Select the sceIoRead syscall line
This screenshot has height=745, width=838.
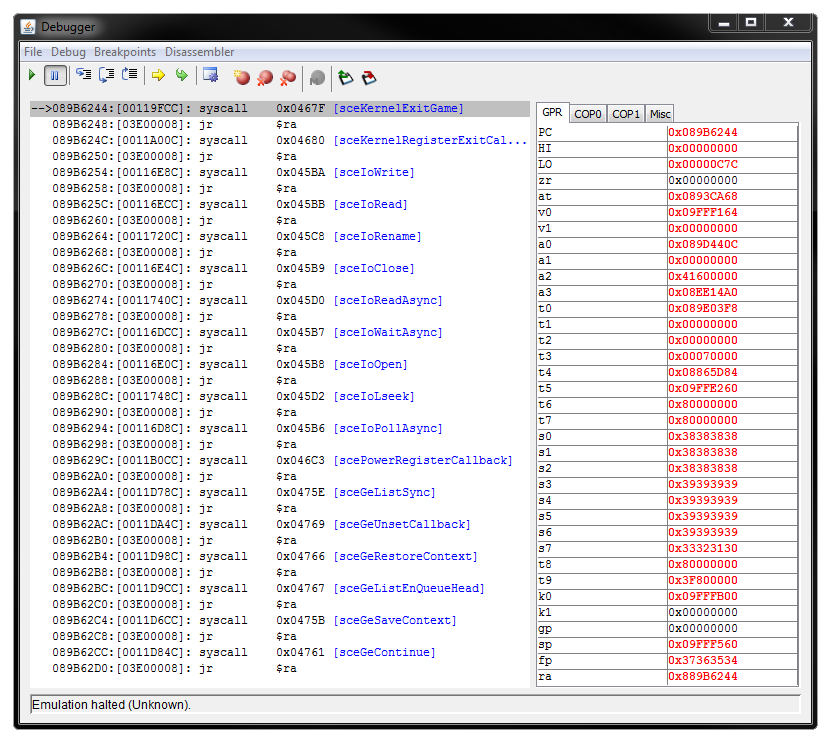280,205
